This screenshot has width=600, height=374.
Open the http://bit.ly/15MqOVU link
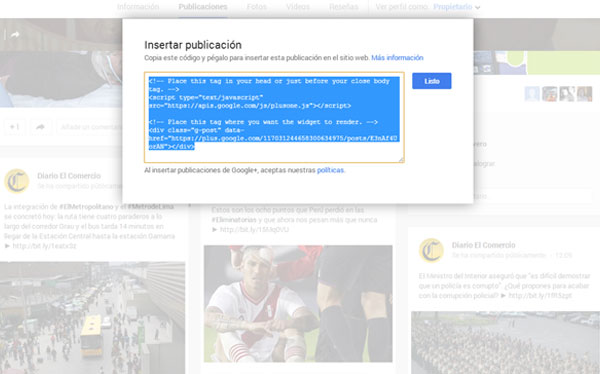pos(254,230)
